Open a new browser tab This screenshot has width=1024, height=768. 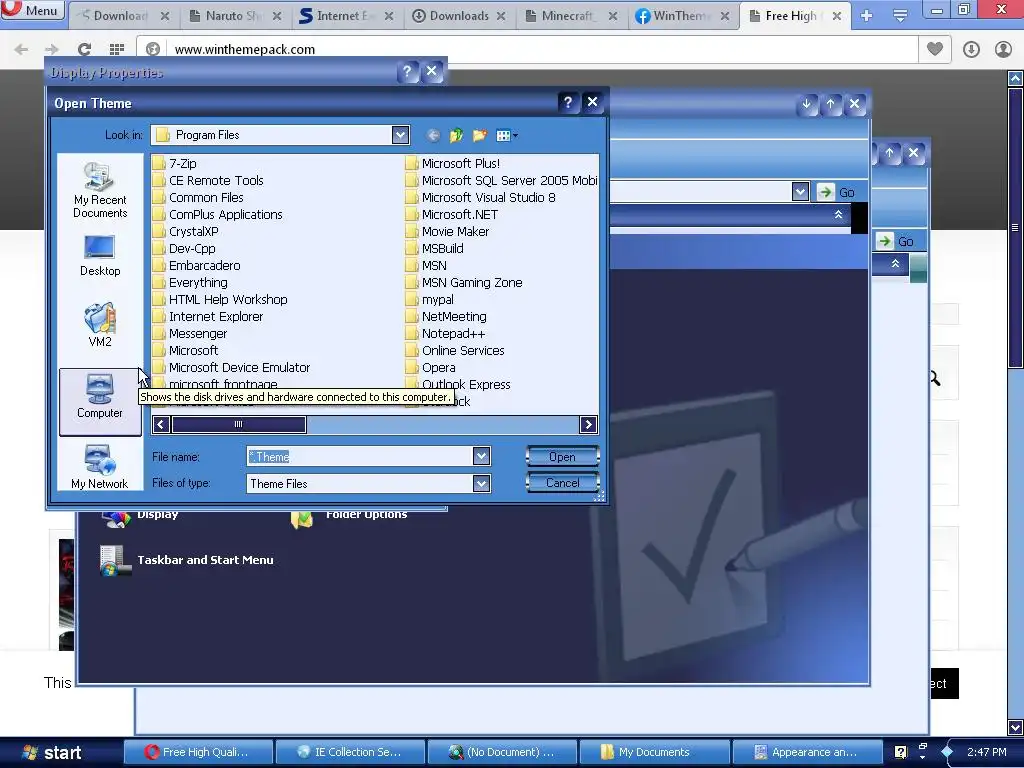point(867,16)
